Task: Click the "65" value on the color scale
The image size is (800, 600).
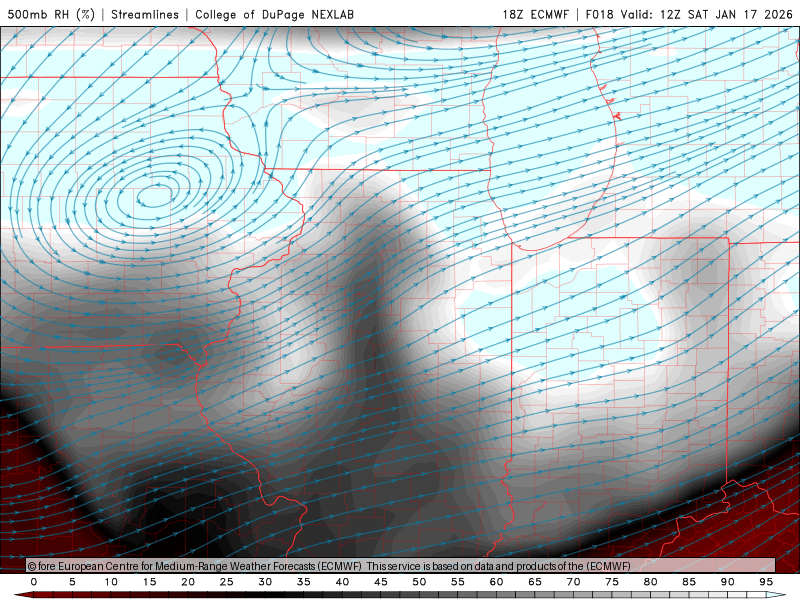Action: pyautogui.click(x=535, y=582)
